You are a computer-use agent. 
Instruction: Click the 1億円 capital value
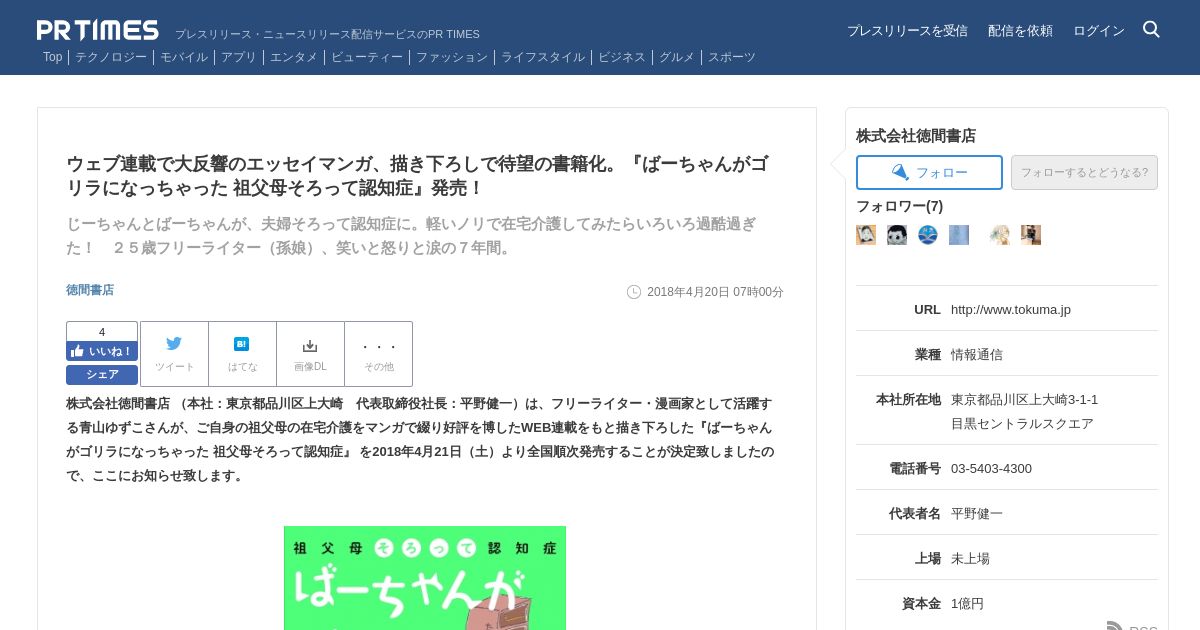click(967, 604)
